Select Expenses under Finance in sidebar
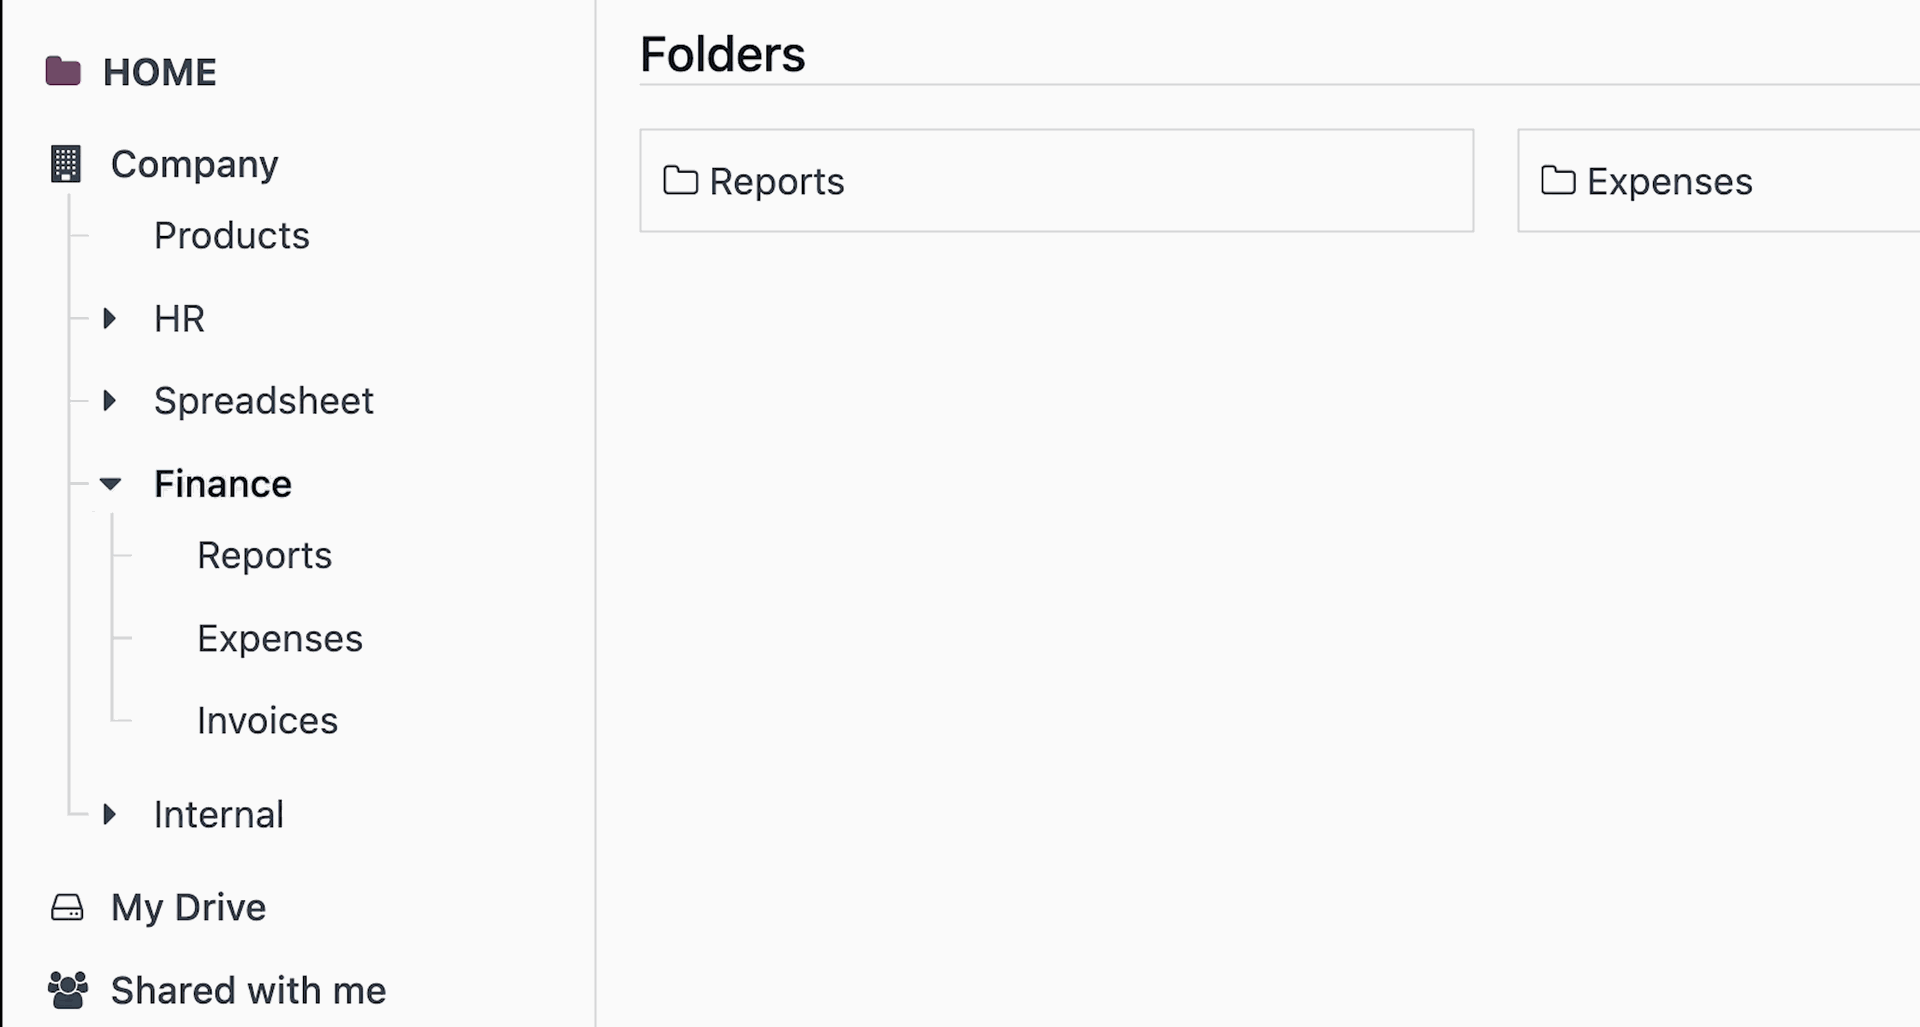This screenshot has height=1027, width=1920. 280,639
